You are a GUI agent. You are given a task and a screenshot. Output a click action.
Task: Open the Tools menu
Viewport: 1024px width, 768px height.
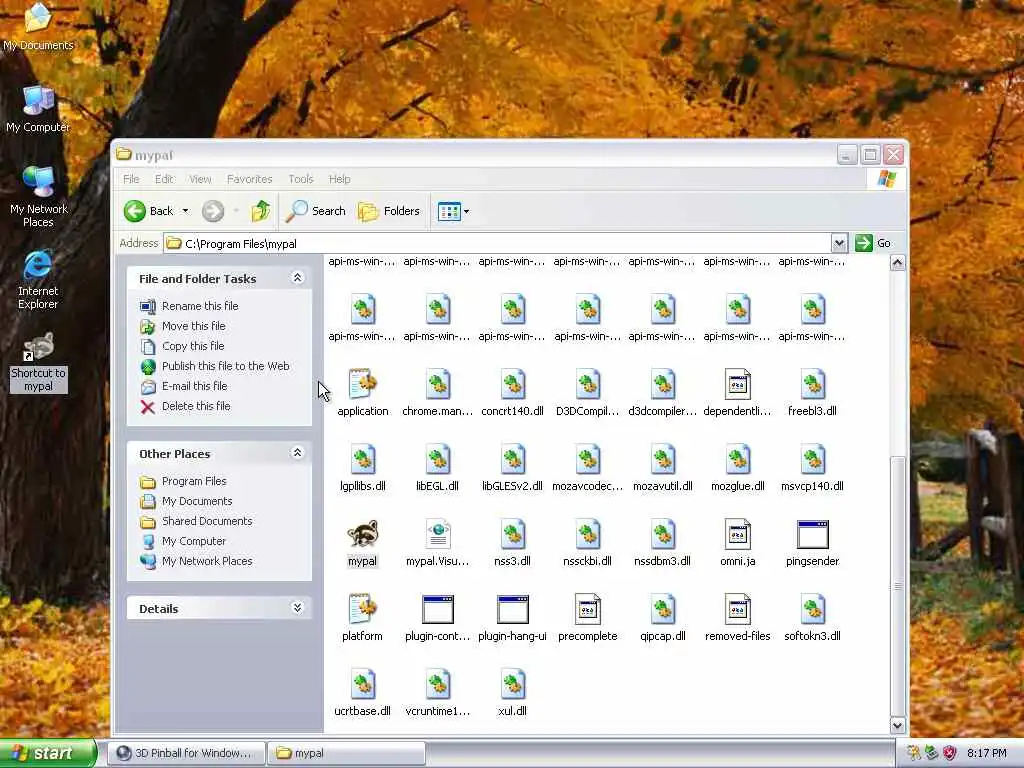click(x=300, y=179)
